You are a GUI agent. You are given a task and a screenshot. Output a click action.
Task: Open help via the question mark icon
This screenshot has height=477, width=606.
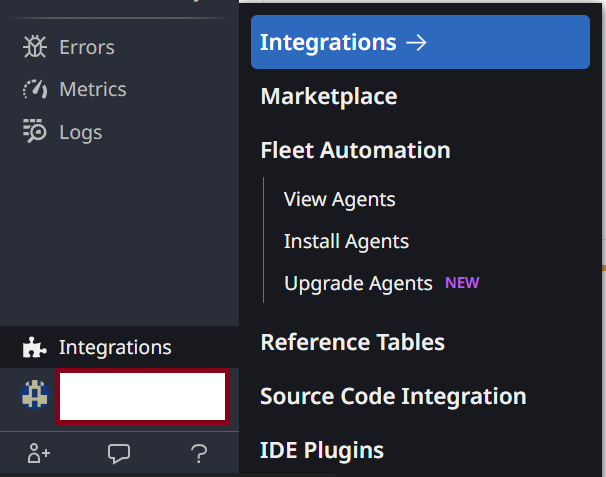(x=198, y=454)
